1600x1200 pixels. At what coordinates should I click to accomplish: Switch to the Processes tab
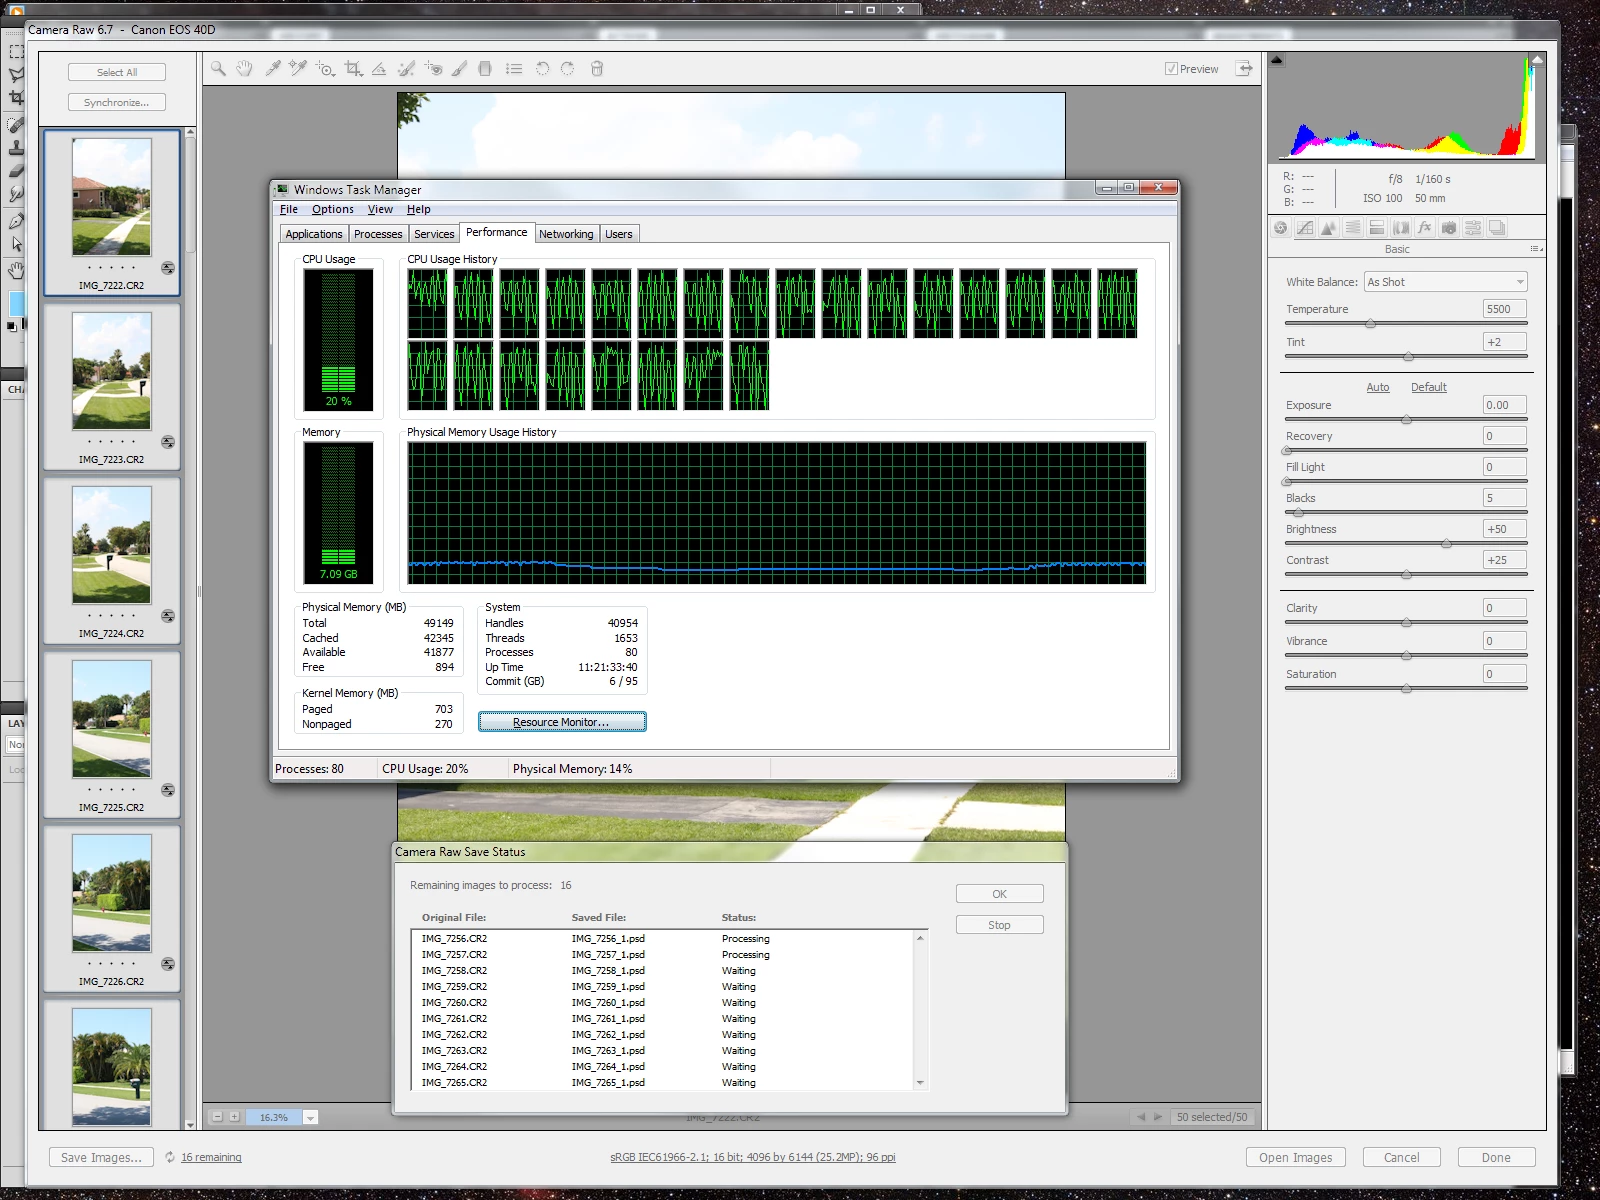click(x=378, y=234)
